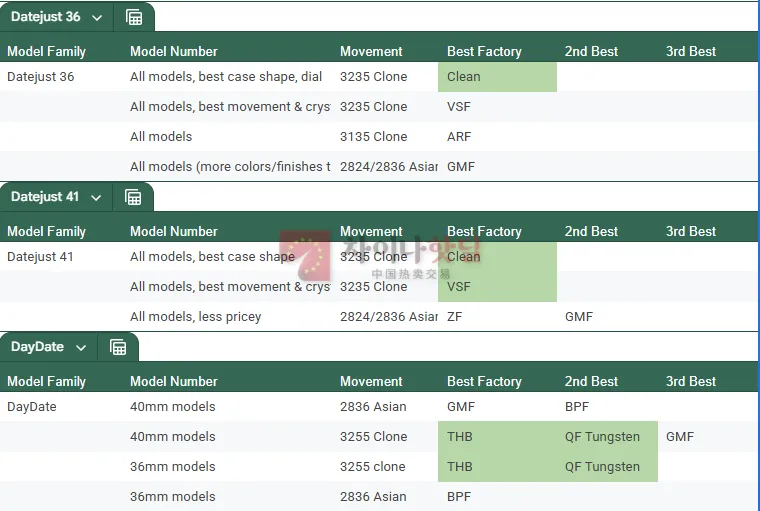Select the BPF cell for 36mm 2836 Asian
760x511 pixels.
coord(459,496)
